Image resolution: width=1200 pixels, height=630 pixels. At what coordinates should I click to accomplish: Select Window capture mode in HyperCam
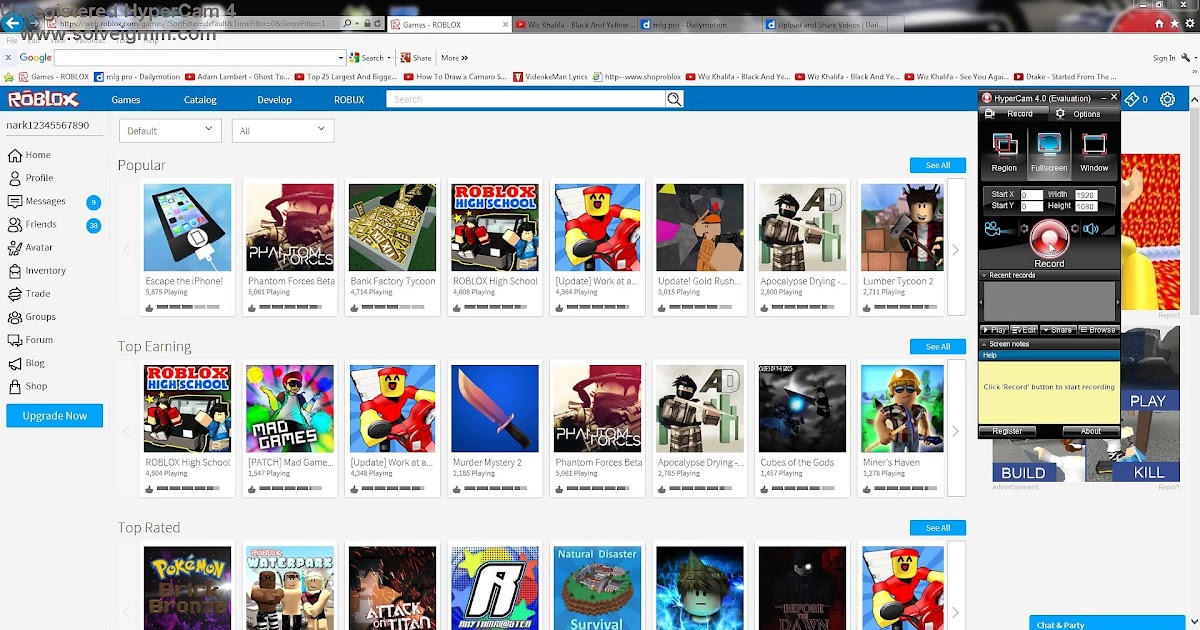click(x=1094, y=153)
